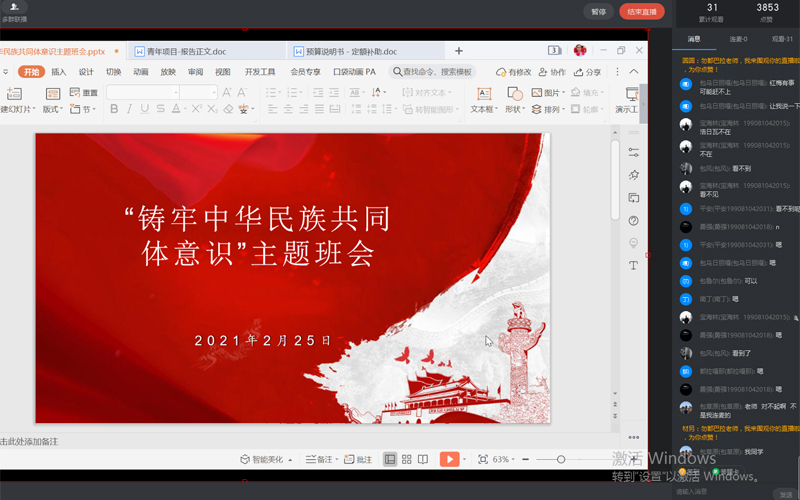Open the 设计 ribbon tab
Viewport: 800px width, 500px height.
86,72
